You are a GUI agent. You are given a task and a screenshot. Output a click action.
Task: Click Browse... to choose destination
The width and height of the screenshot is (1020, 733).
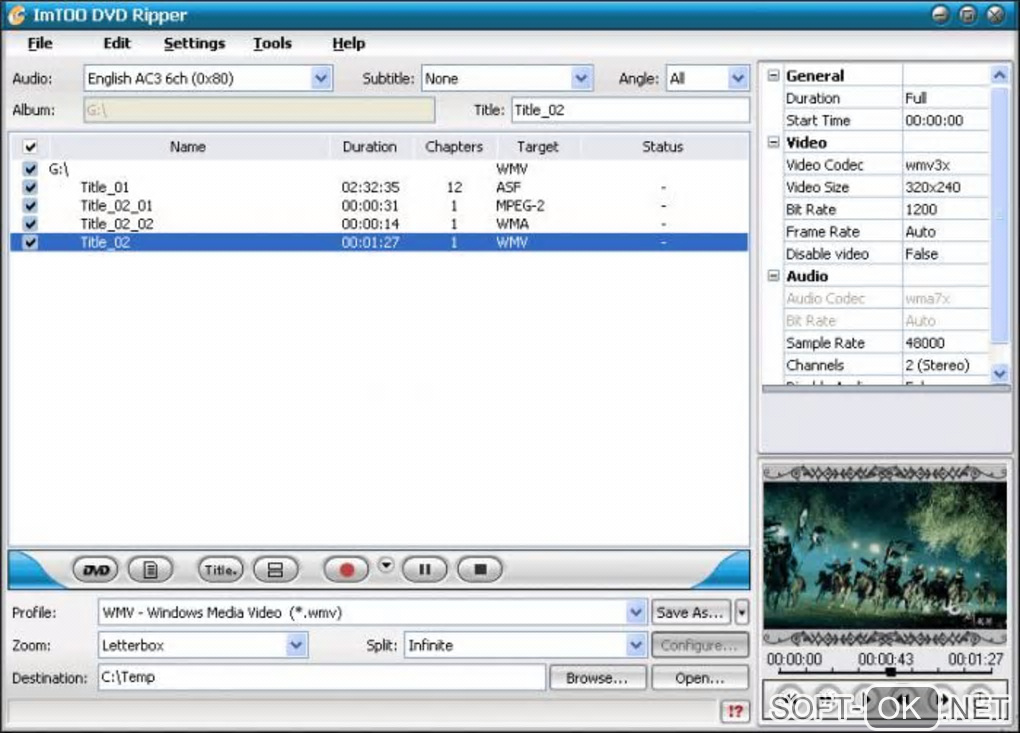[597, 678]
